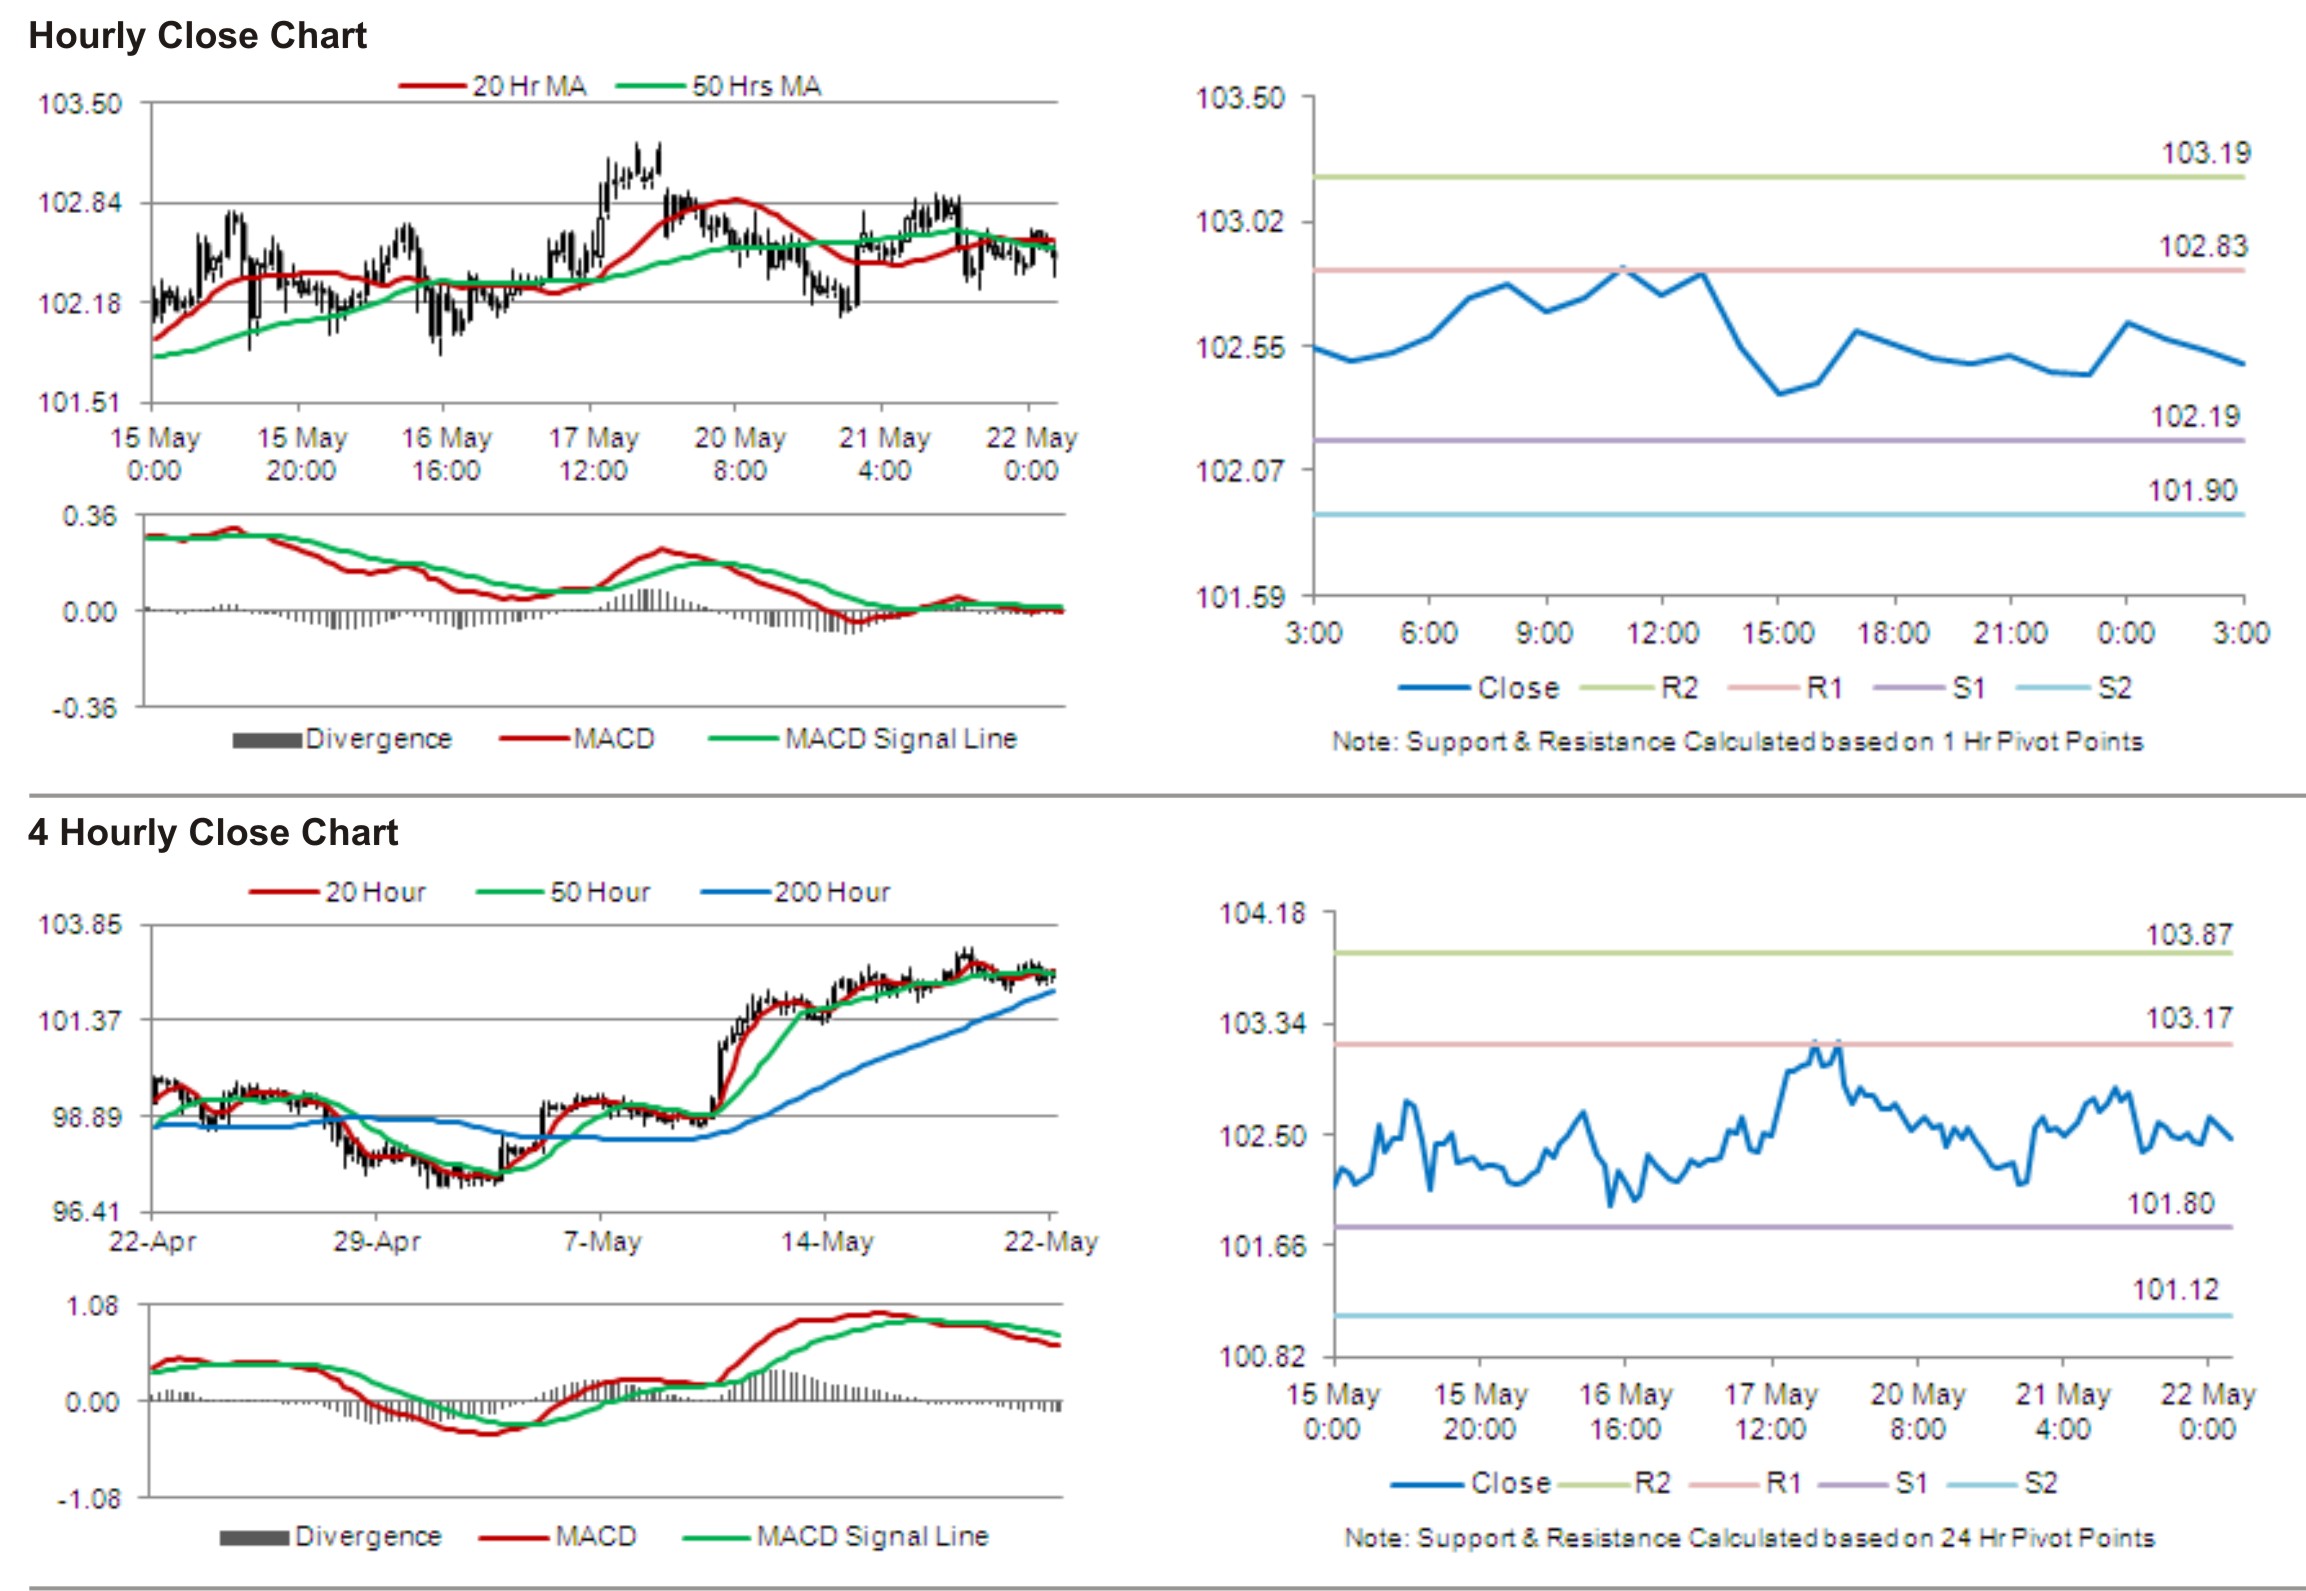The image size is (2306, 1591).
Task: Click the 102.55 y-axis label
Action: 1240,348
